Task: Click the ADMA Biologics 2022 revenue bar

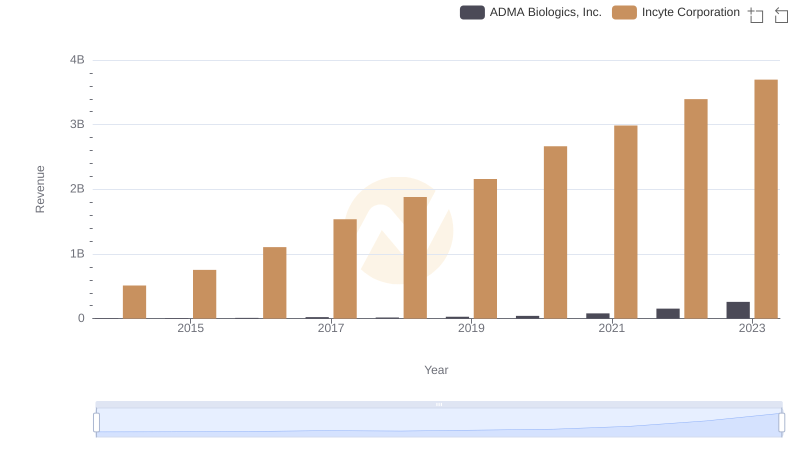Action: click(668, 314)
